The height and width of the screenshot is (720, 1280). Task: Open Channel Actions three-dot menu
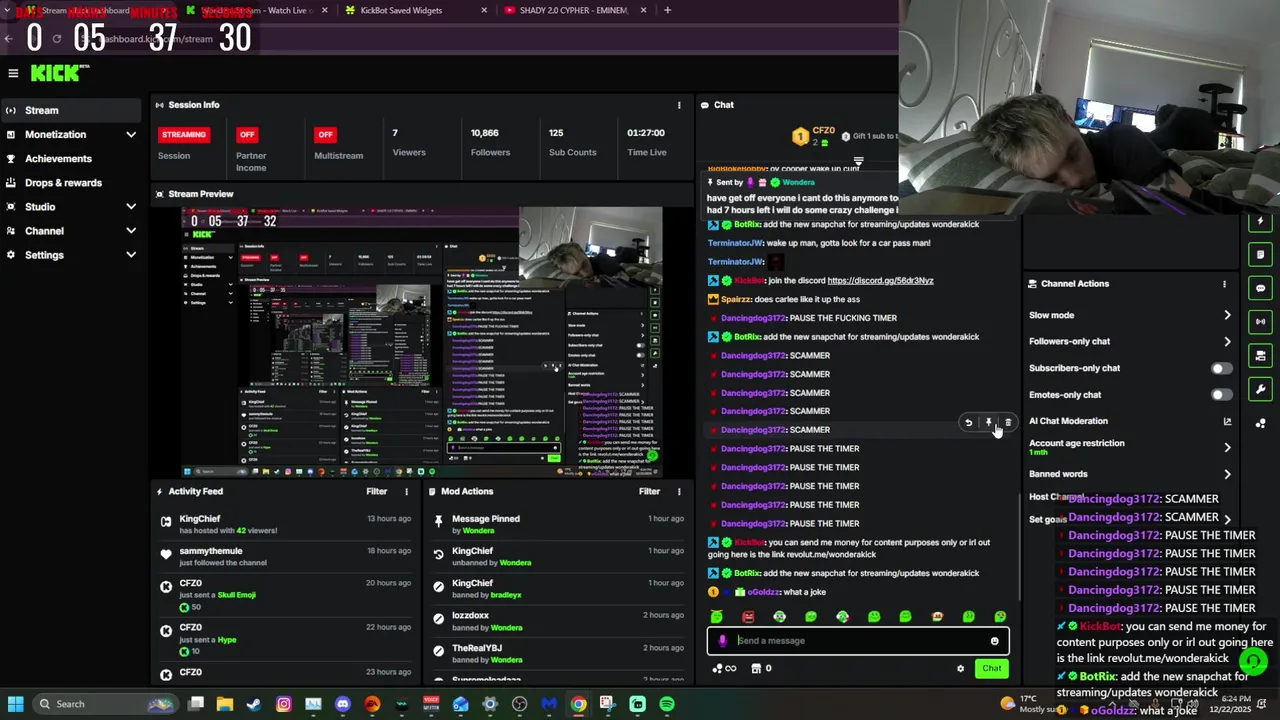click(1224, 284)
